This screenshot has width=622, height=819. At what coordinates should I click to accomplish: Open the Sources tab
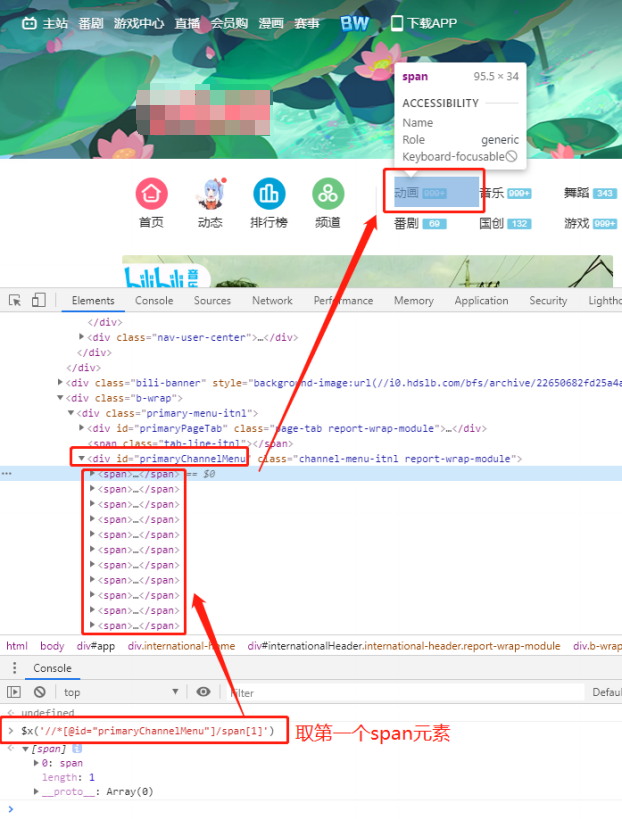coord(212,300)
